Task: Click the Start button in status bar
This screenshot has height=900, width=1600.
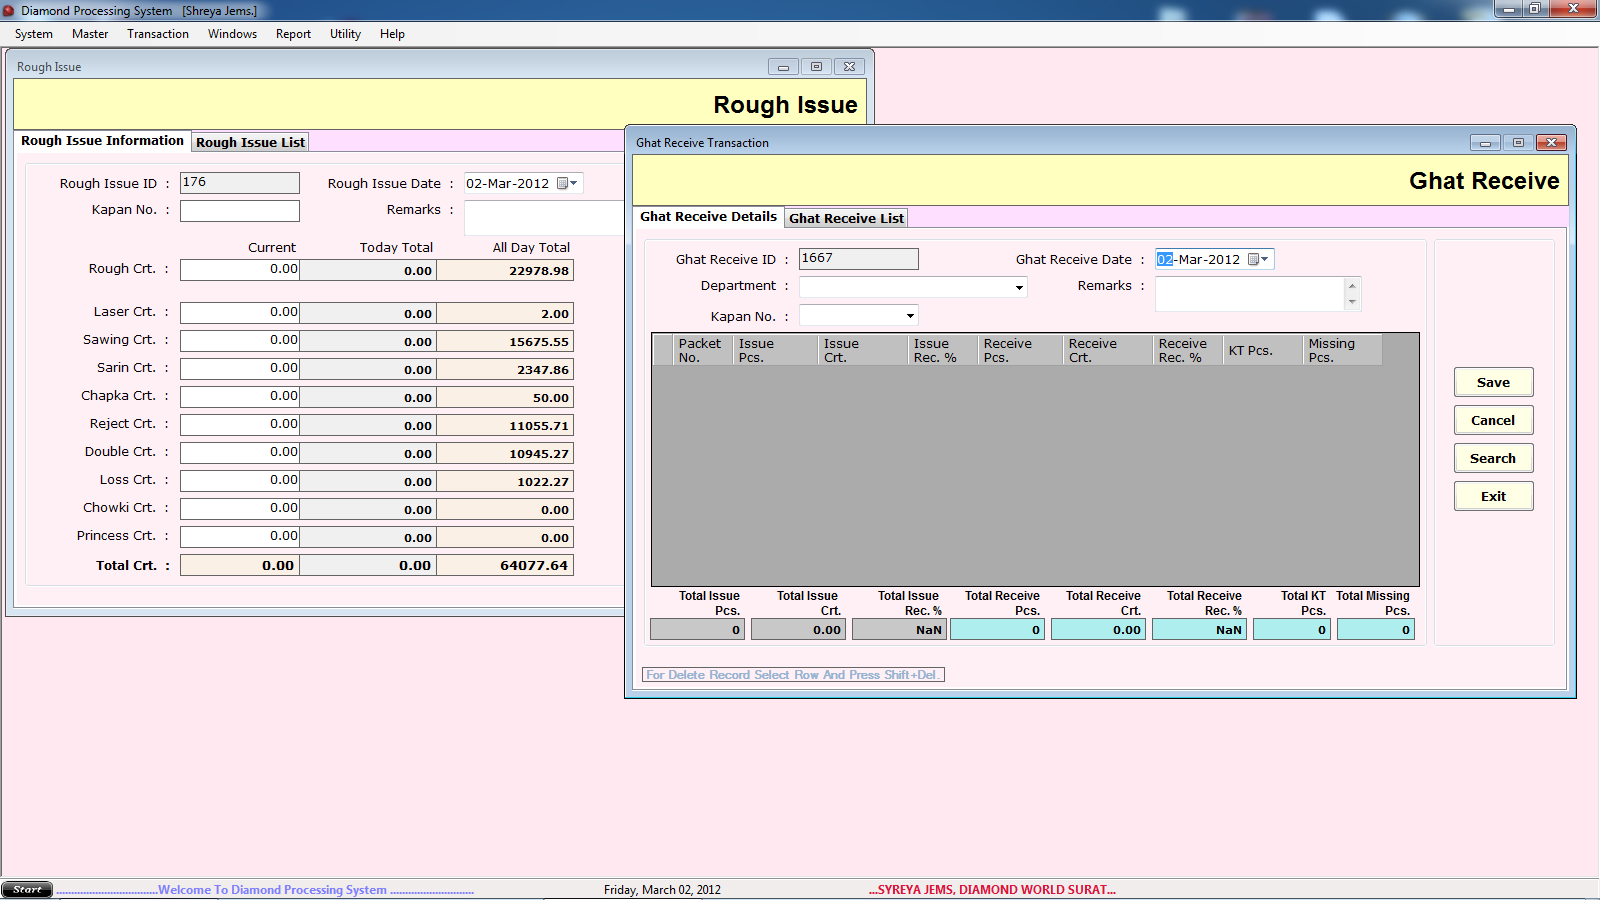Action: tap(27, 889)
